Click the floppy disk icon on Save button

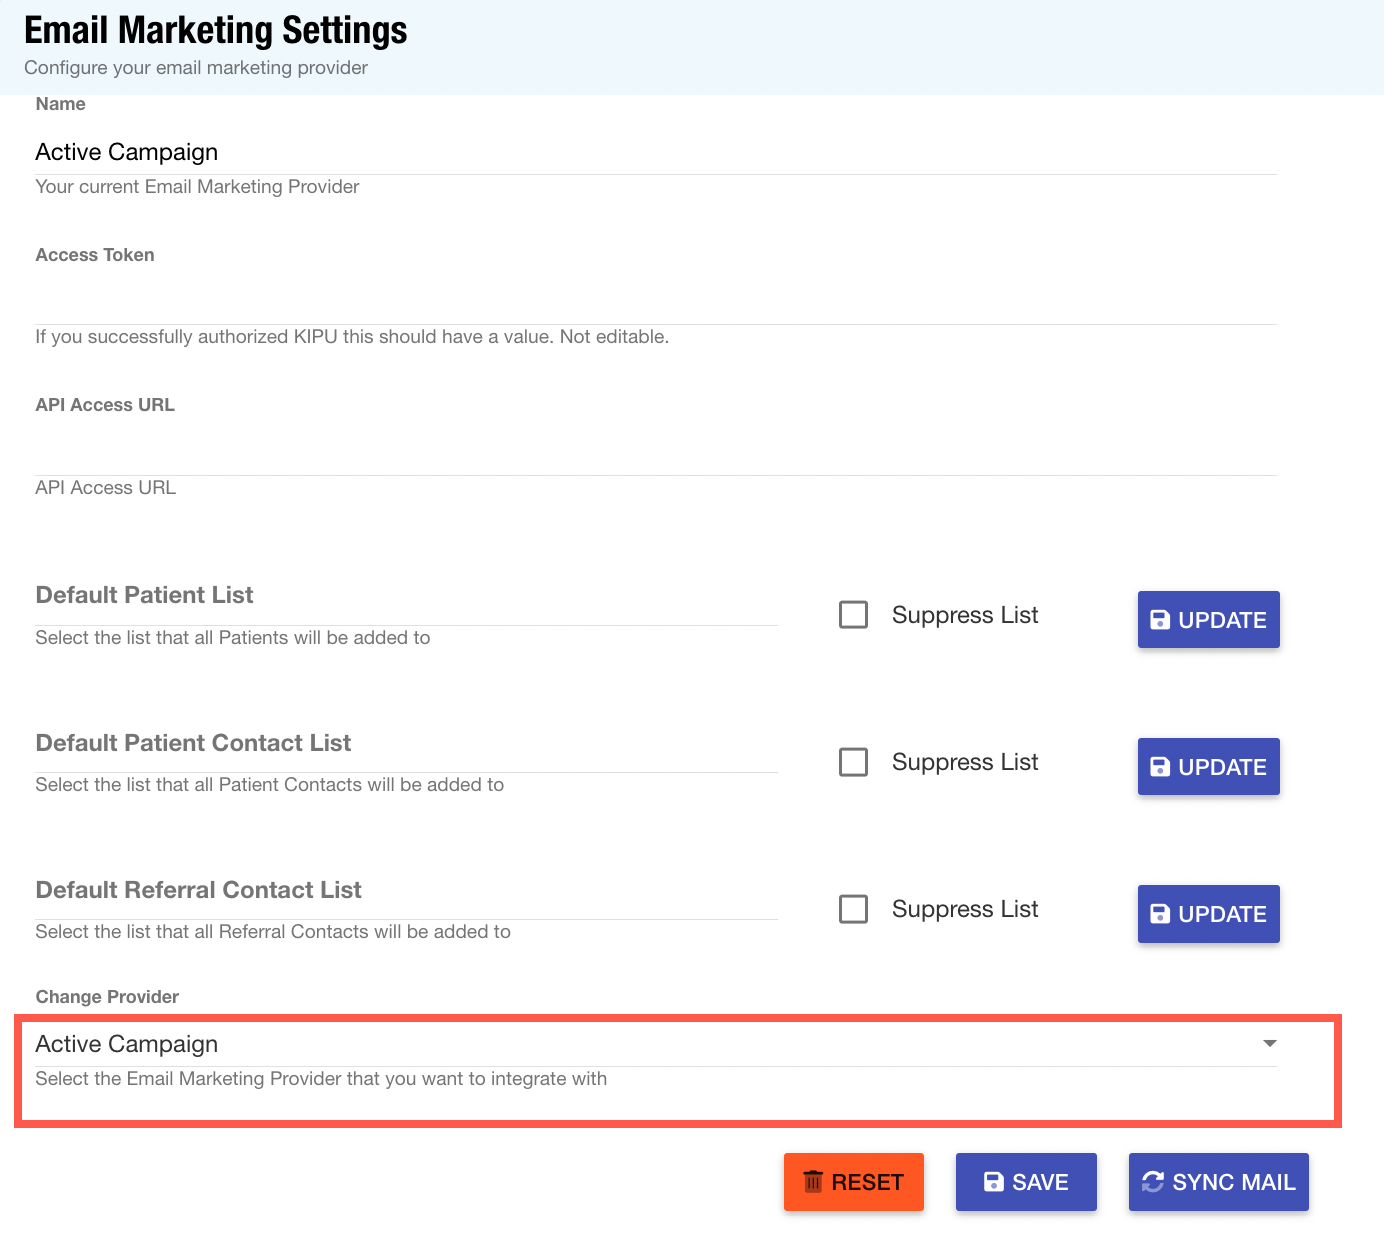point(993,1182)
